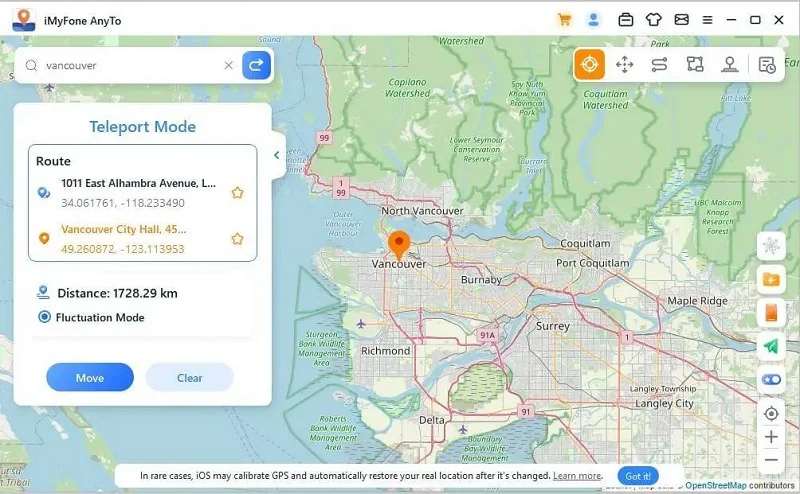Collapse the Teleport Mode side panel
The height and width of the screenshot is (494, 800).
[x=277, y=155]
